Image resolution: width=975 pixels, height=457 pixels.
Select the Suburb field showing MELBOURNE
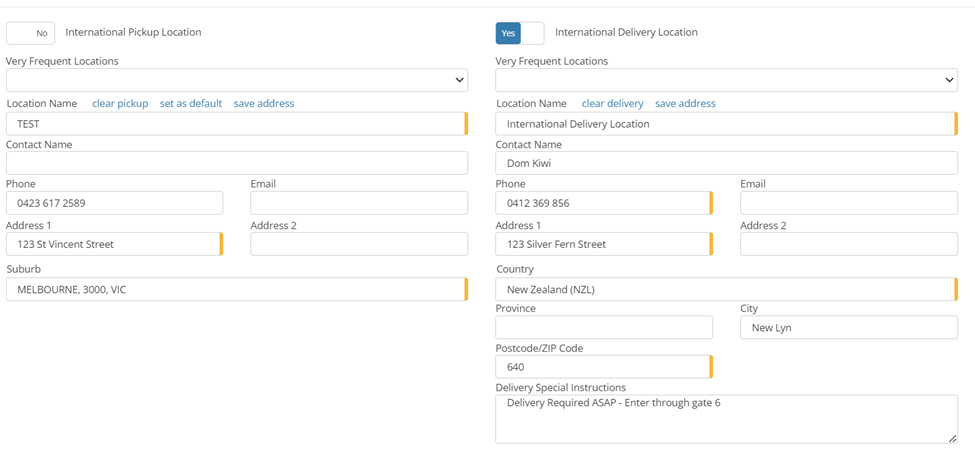[x=236, y=289]
